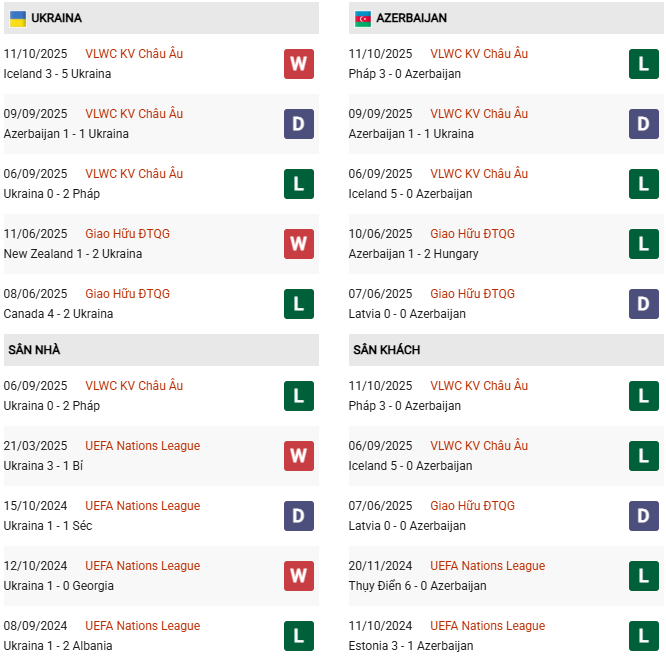Click the L badge for Thụy Điển 6 - 0 Azerbaijan
The width and height of the screenshot is (666, 660).
(x=643, y=576)
